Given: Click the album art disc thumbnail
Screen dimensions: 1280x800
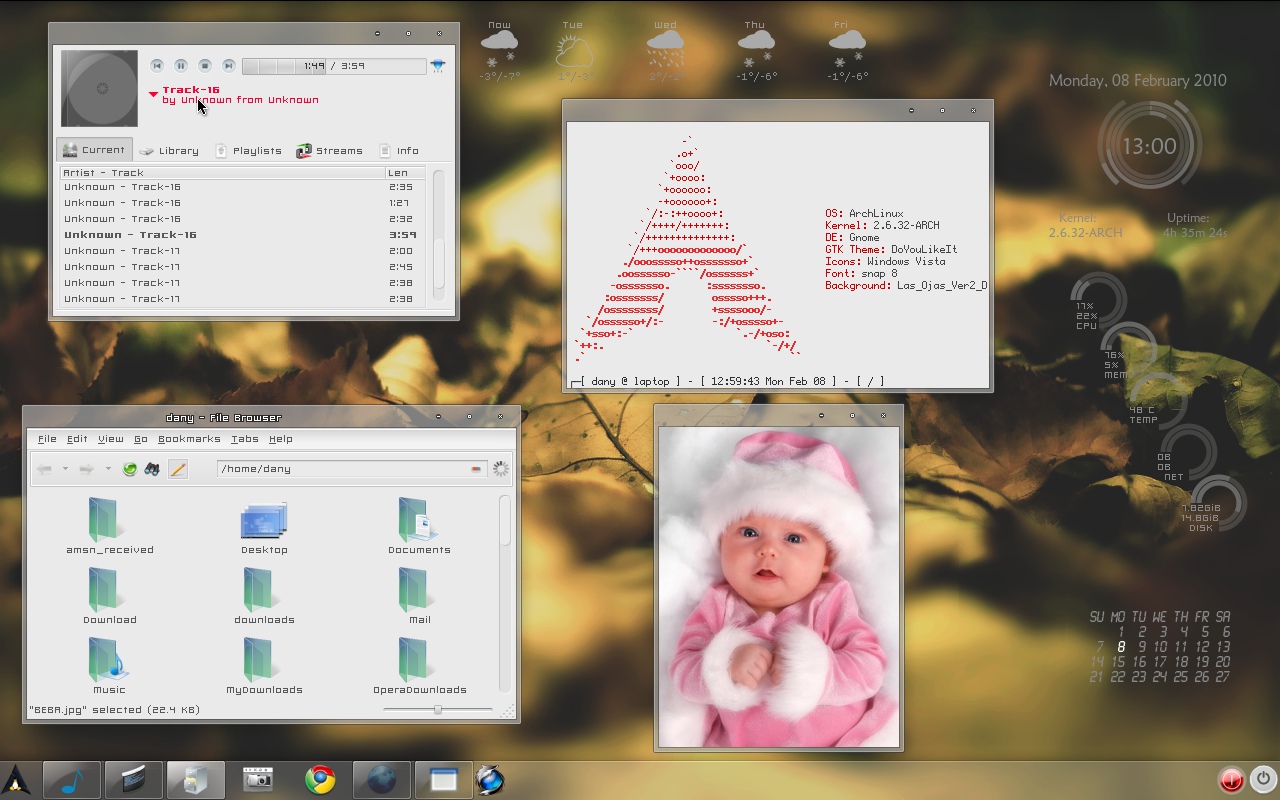Looking at the screenshot, I should [99, 89].
